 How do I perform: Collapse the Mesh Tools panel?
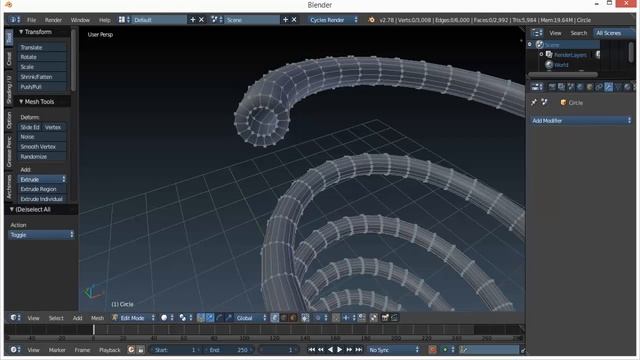(x=21, y=101)
